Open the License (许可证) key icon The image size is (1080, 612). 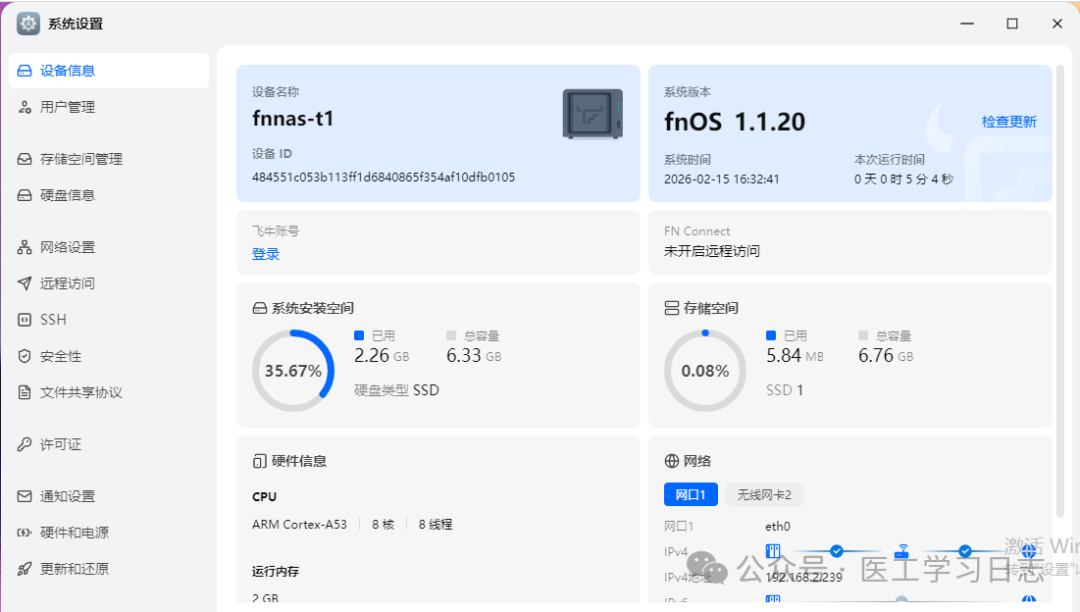(x=25, y=444)
